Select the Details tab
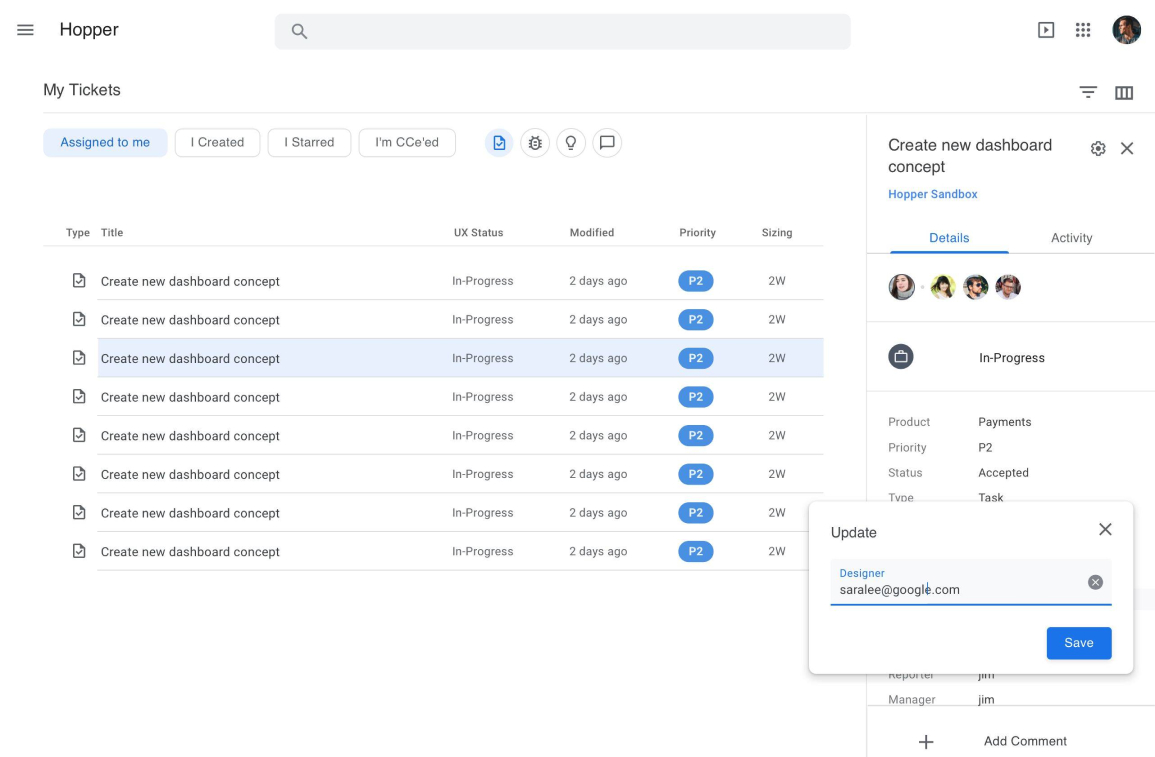 coord(949,238)
